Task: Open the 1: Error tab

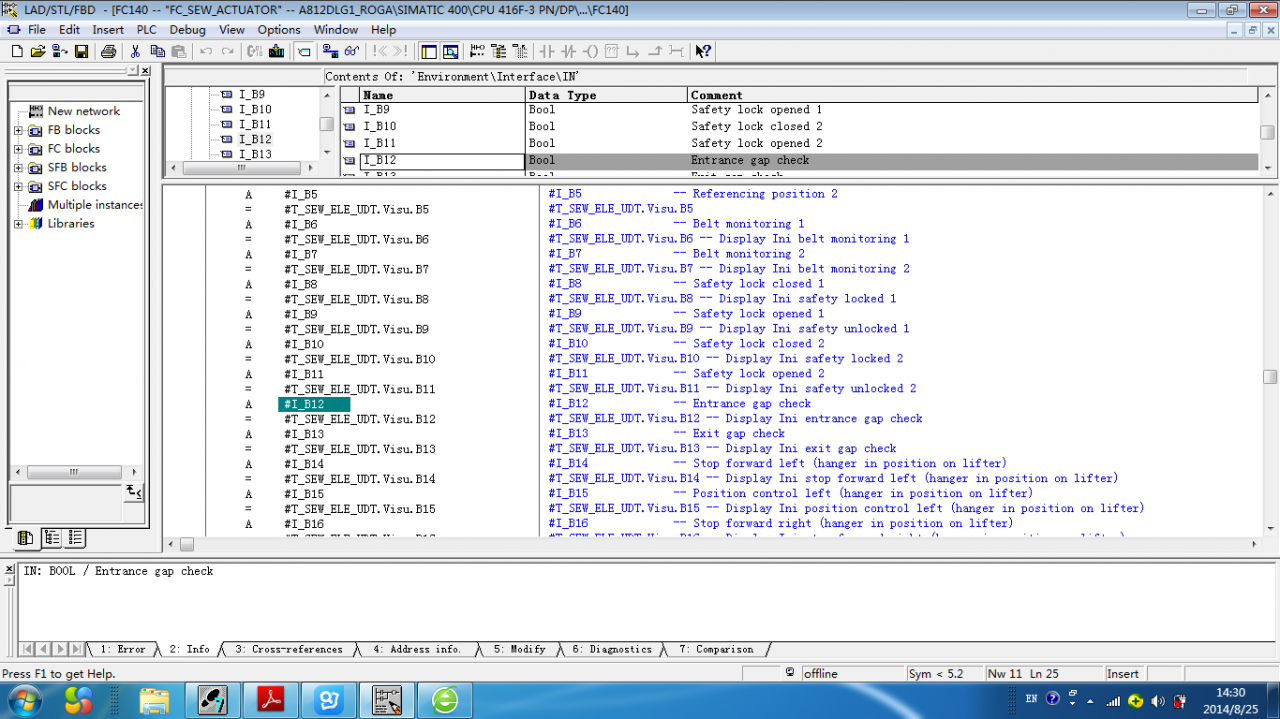Action: pyautogui.click(x=122, y=649)
